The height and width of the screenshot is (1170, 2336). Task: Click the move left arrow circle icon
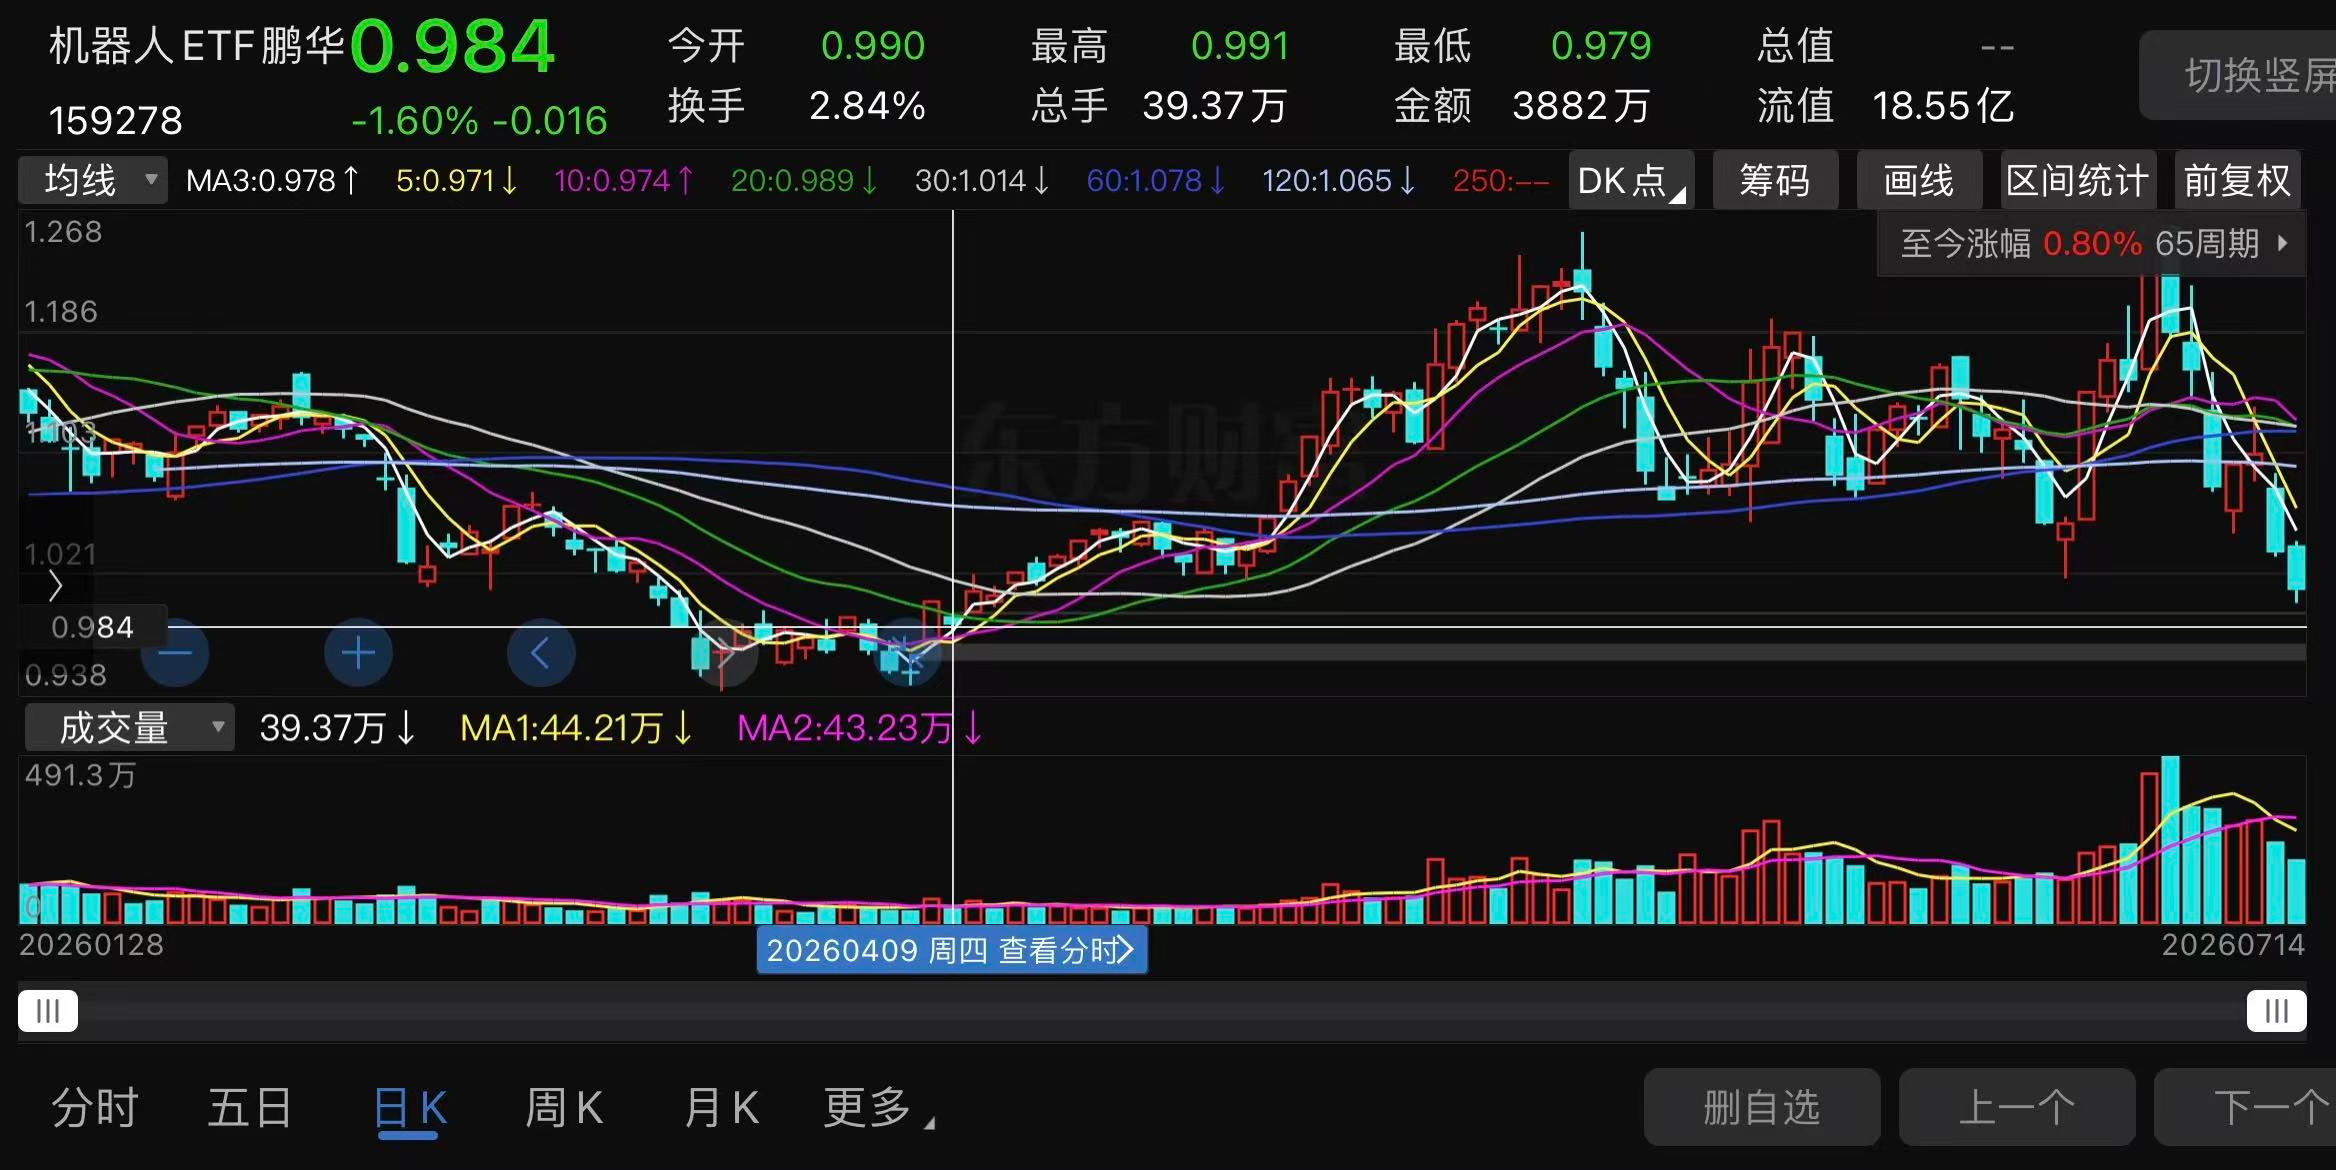tap(541, 654)
